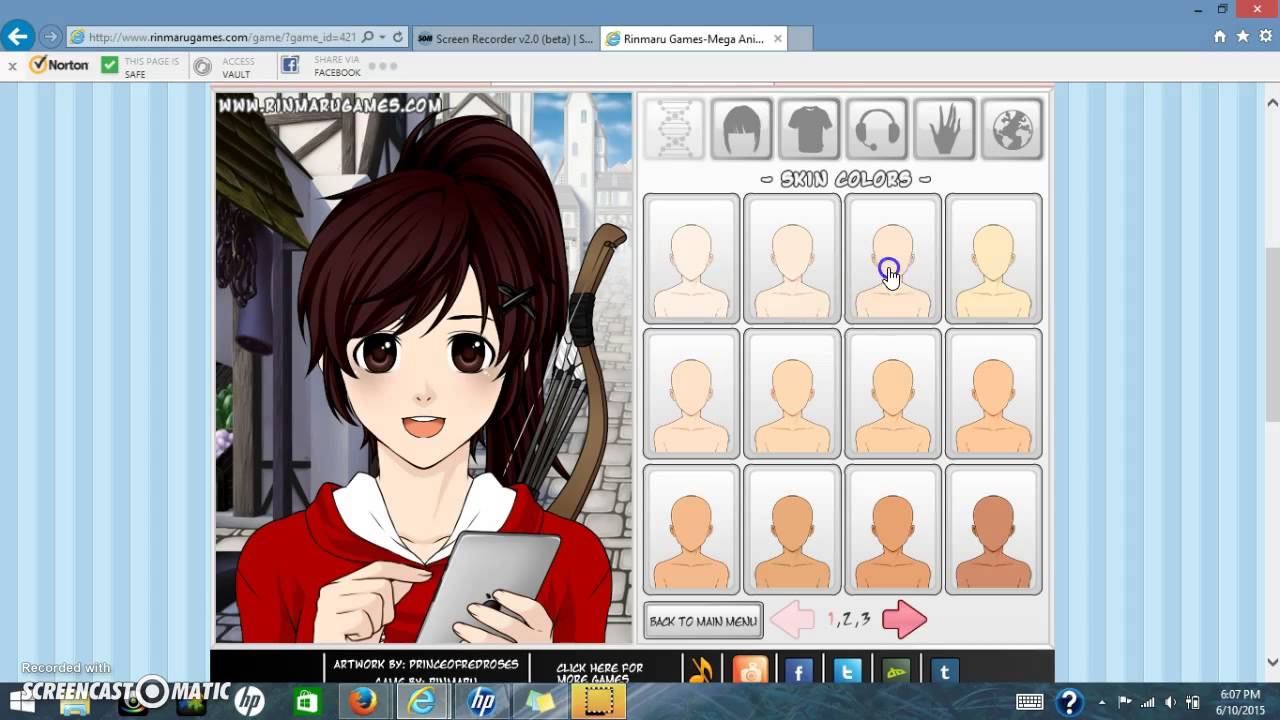The image size is (1280, 720).
Task: Select yellowish fourth skin color row one
Action: (x=993, y=259)
